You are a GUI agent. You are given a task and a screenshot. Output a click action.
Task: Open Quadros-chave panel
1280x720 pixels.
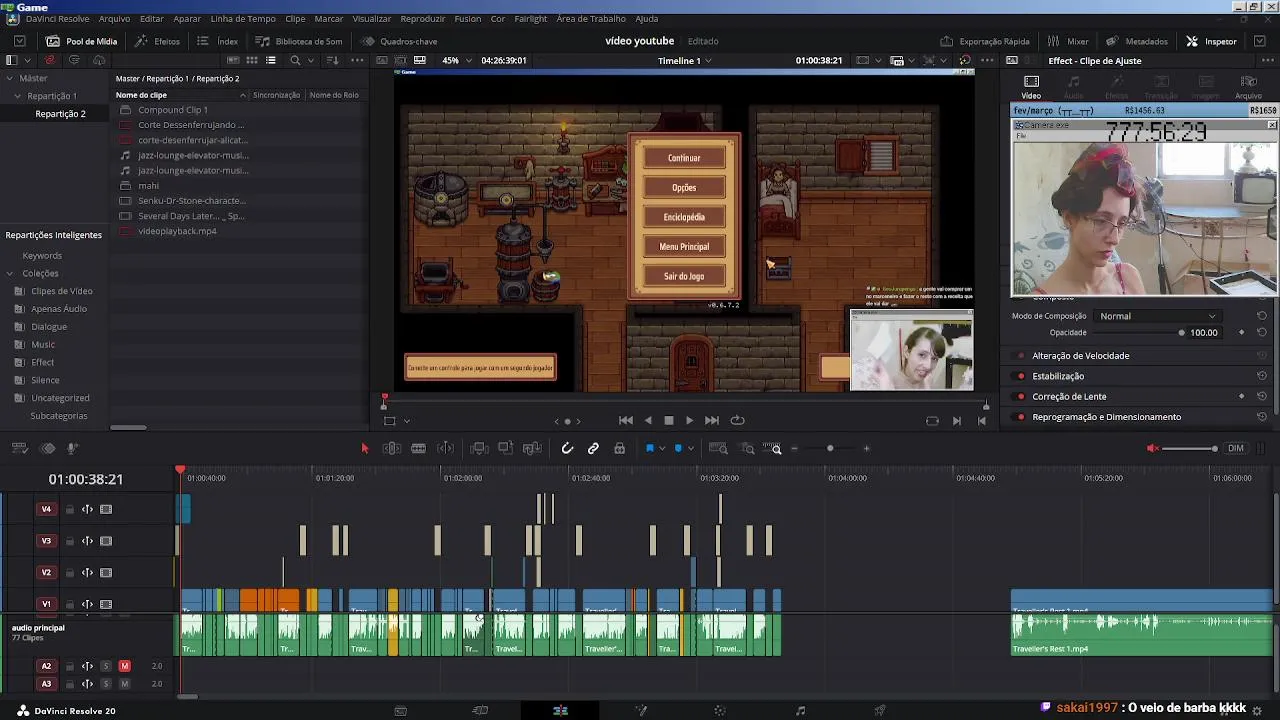click(x=399, y=42)
